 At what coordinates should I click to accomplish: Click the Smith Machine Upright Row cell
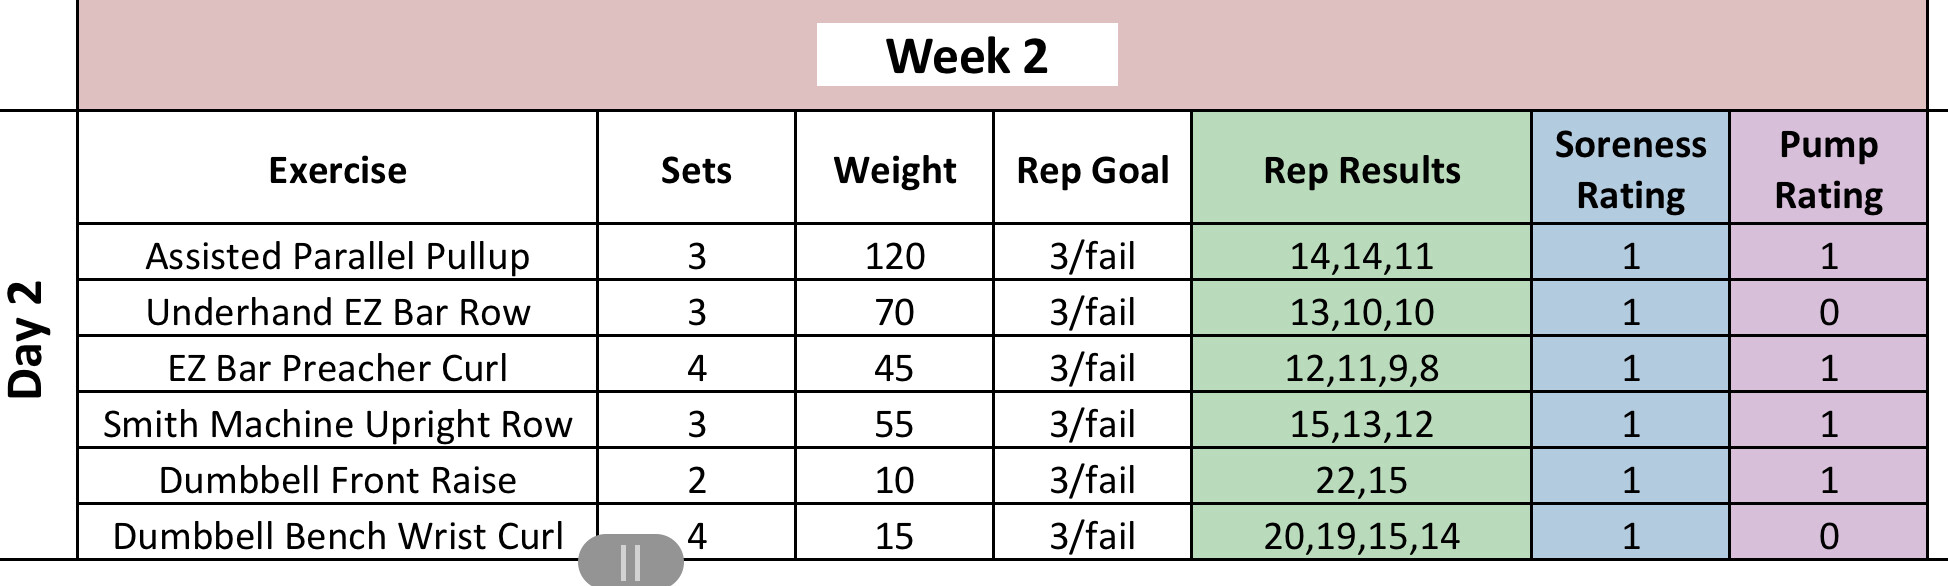pos(337,424)
